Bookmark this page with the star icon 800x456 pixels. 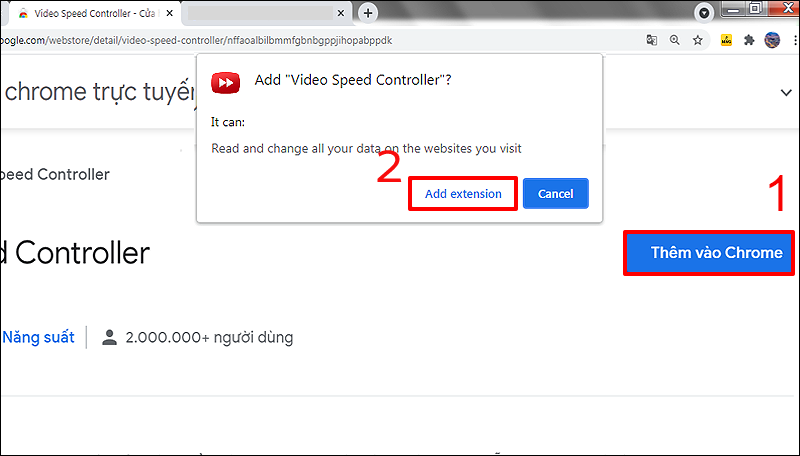coord(697,40)
